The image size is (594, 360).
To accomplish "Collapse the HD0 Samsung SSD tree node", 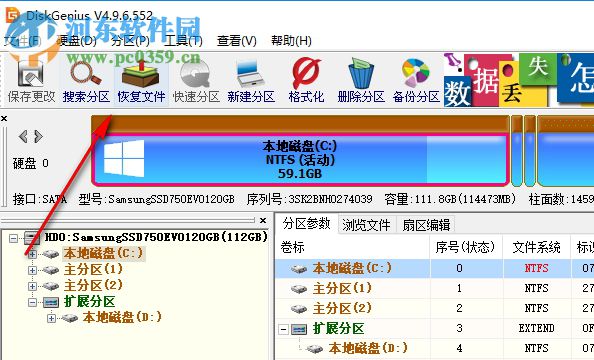I will 14,238.
